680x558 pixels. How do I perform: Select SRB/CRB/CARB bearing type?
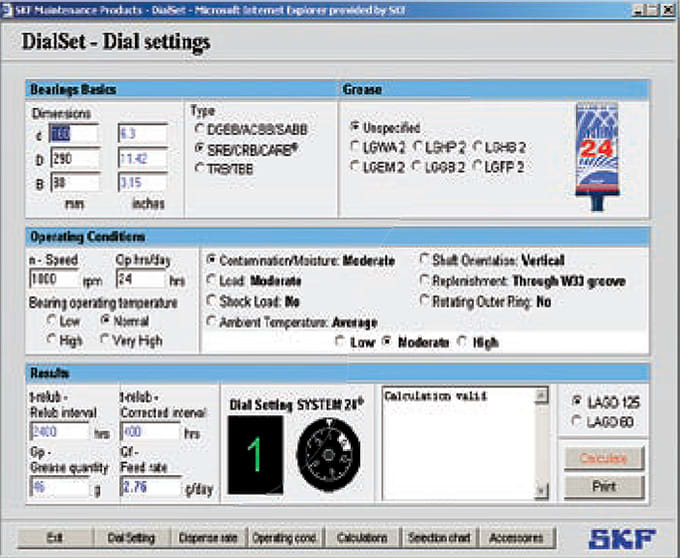point(200,148)
